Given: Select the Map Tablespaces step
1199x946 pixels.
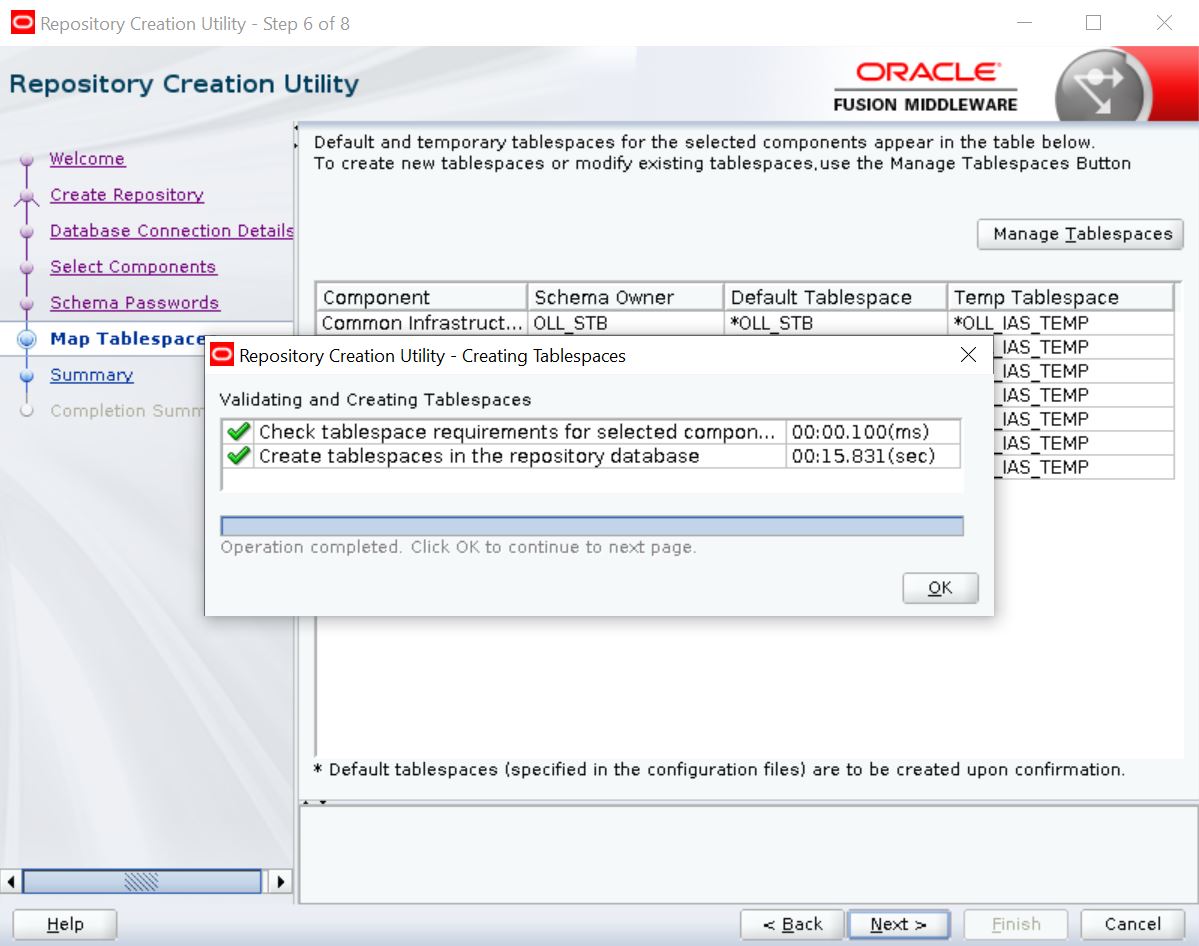Looking at the screenshot, I should [x=128, y=339].
